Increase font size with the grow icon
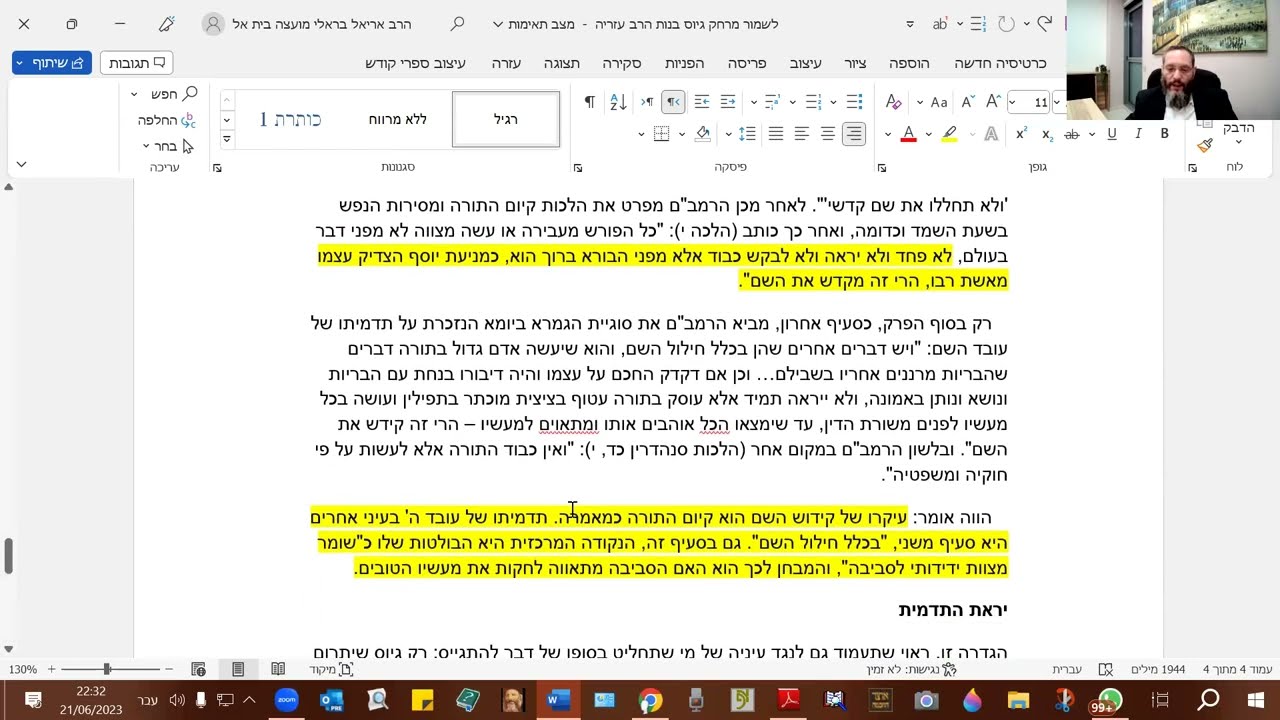The image size is (1280, 720). [x=993, y=102]
